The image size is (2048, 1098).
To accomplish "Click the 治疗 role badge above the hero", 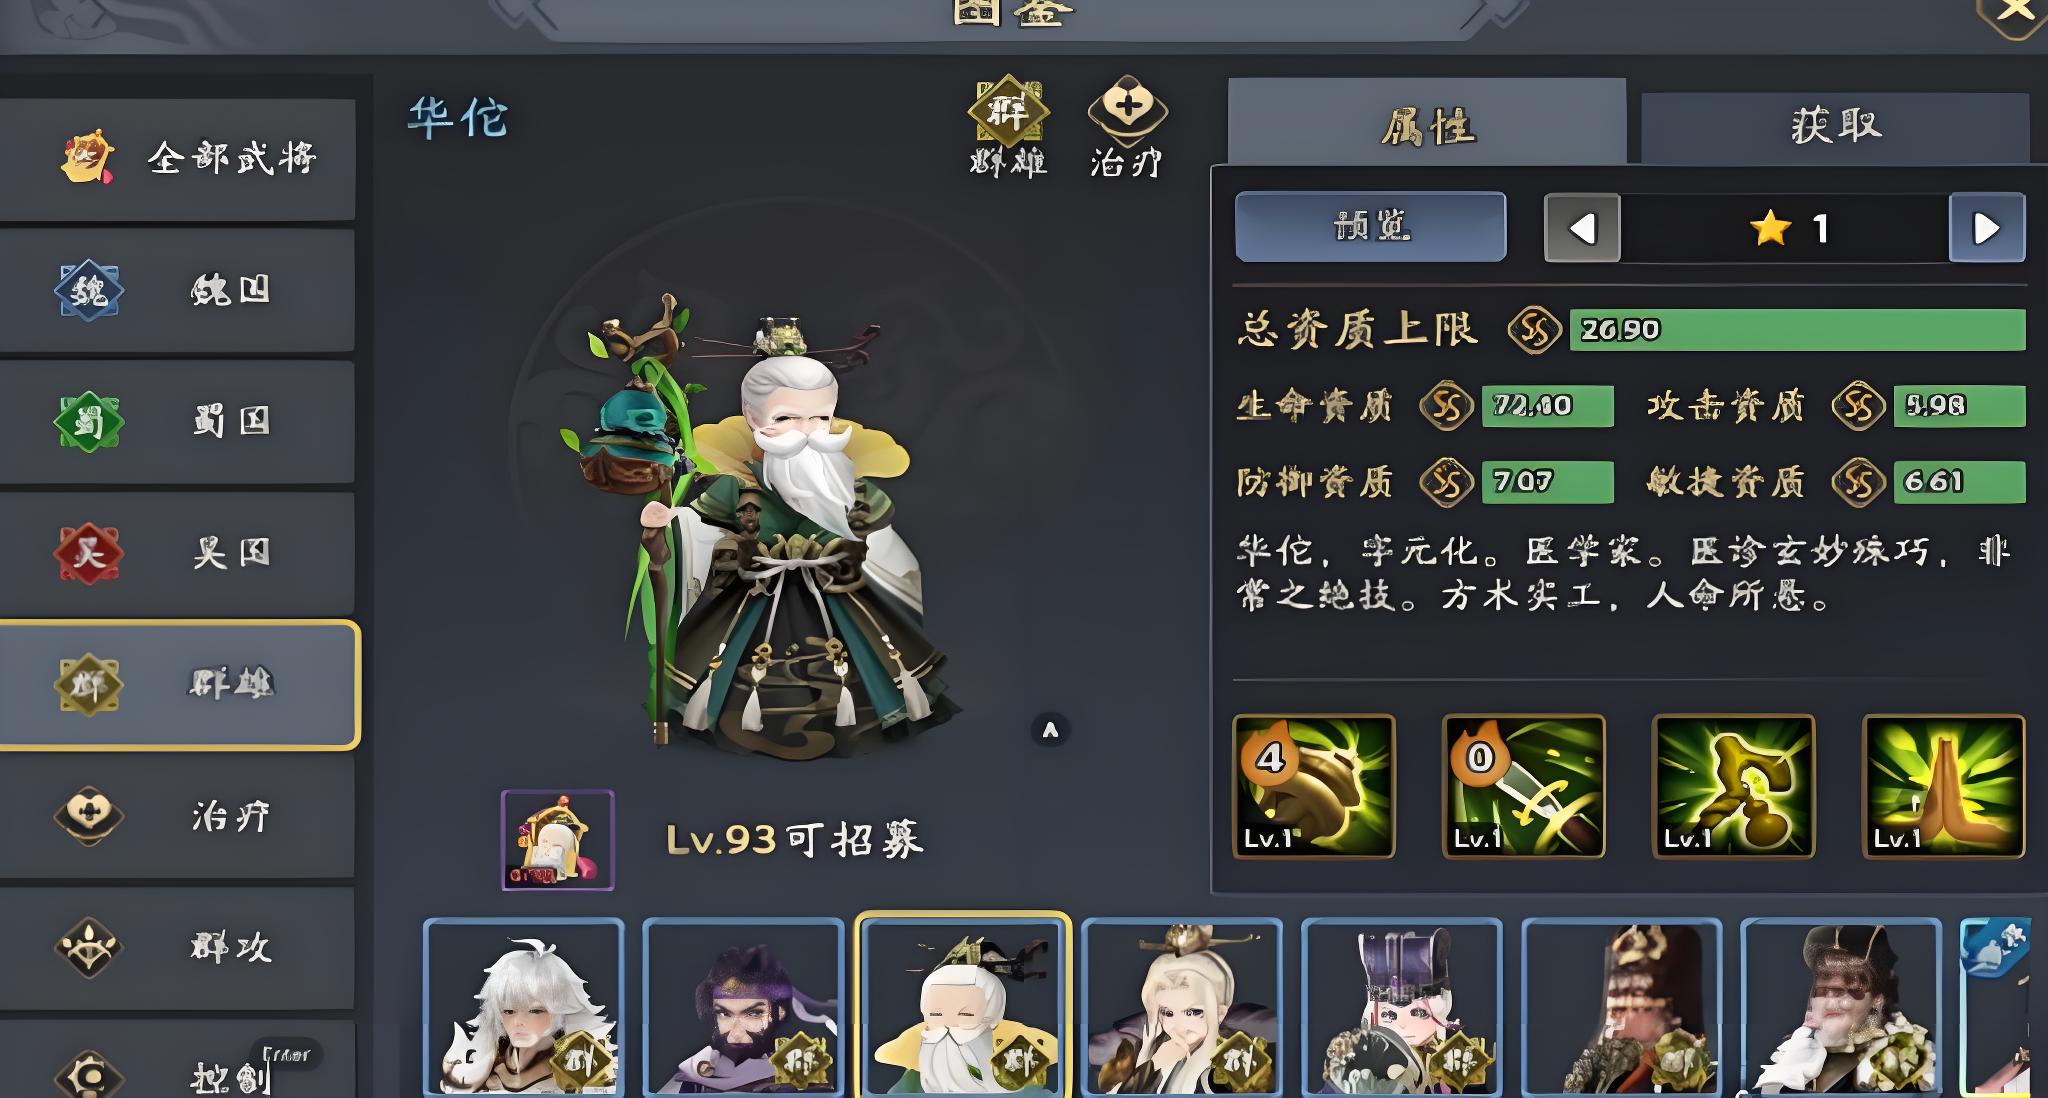I will (1127, 126).
